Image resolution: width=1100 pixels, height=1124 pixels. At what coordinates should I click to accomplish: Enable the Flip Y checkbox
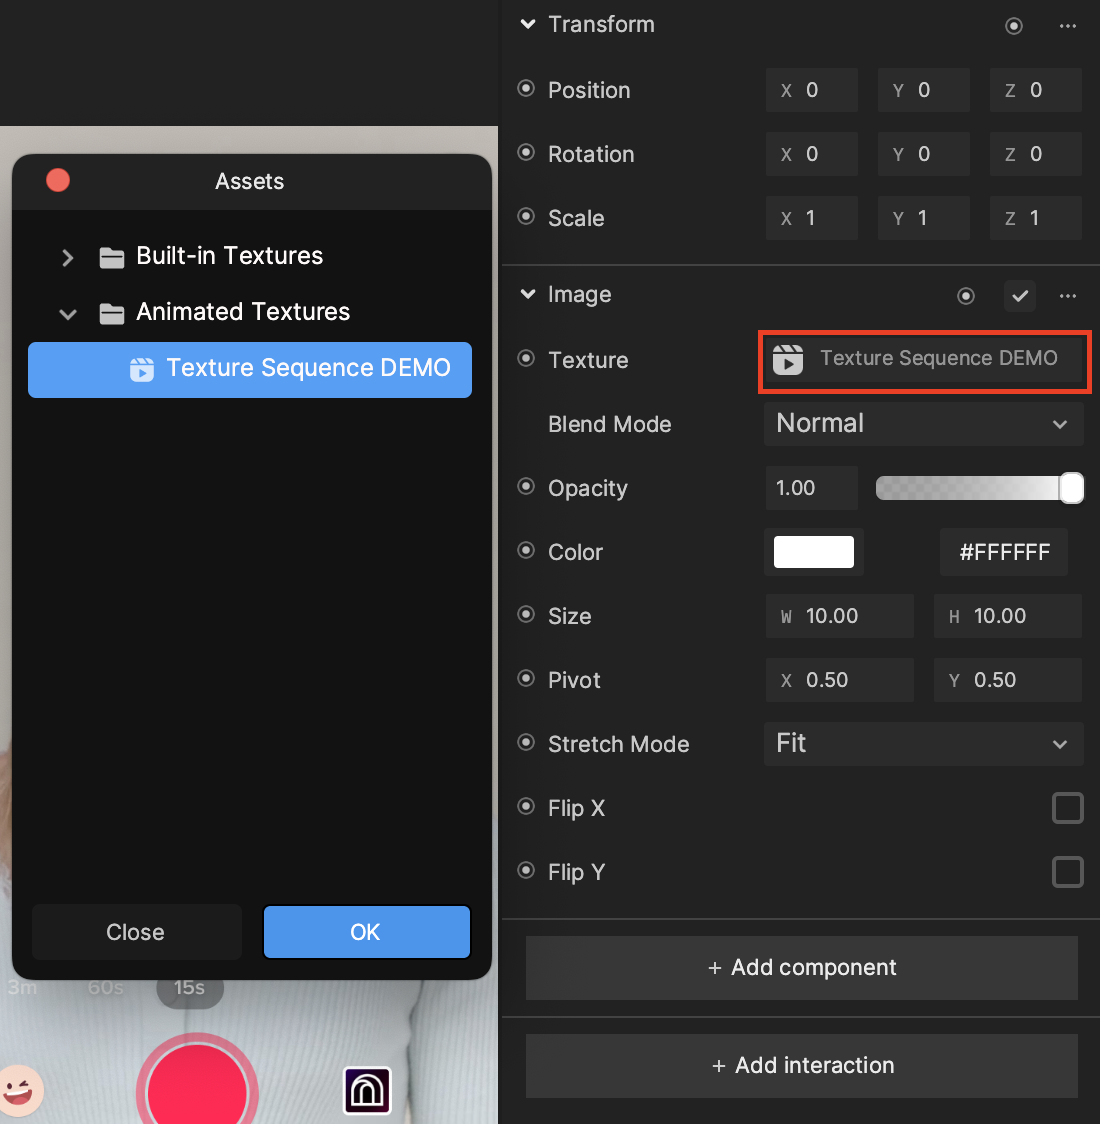(1068, 872)
